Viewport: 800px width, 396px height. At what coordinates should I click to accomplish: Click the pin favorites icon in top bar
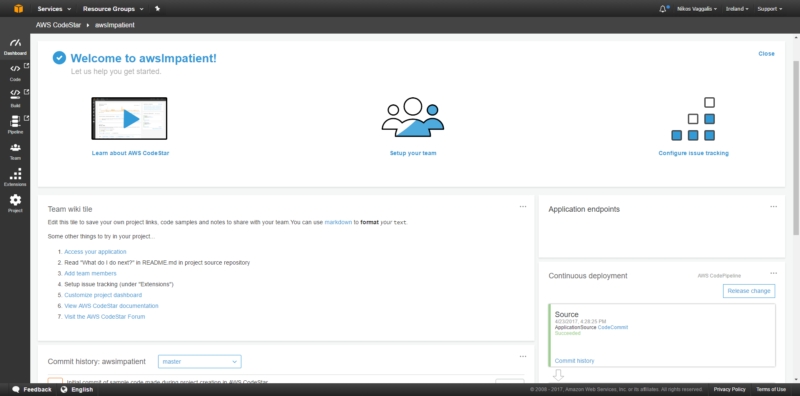click(x=157, y=8)
